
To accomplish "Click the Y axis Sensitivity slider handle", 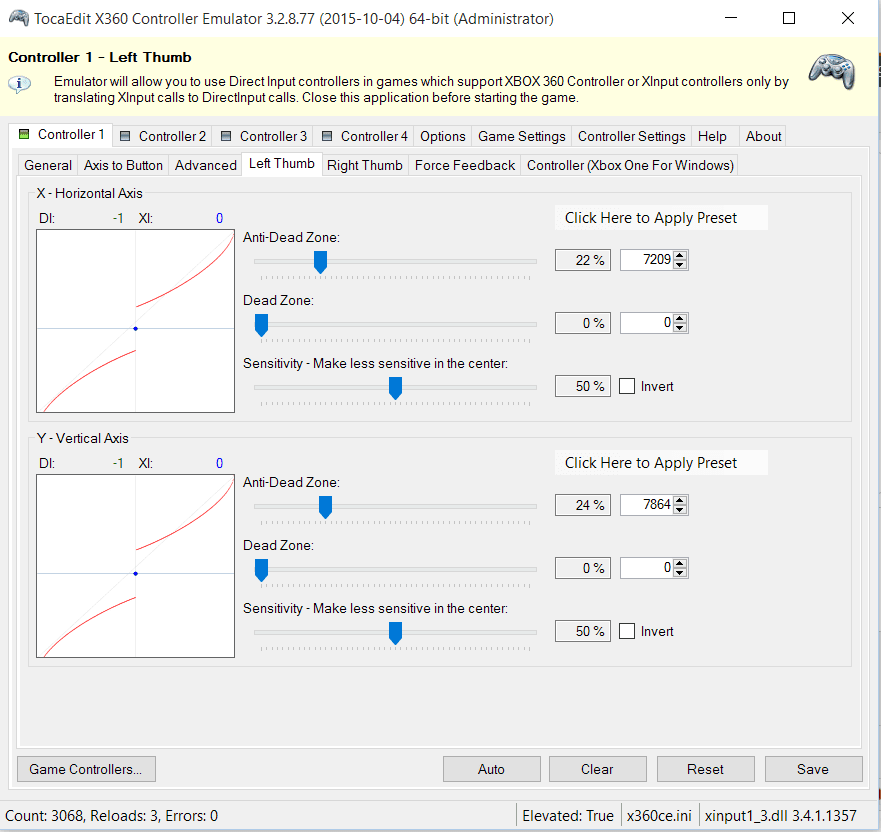I will pos(396,633).
